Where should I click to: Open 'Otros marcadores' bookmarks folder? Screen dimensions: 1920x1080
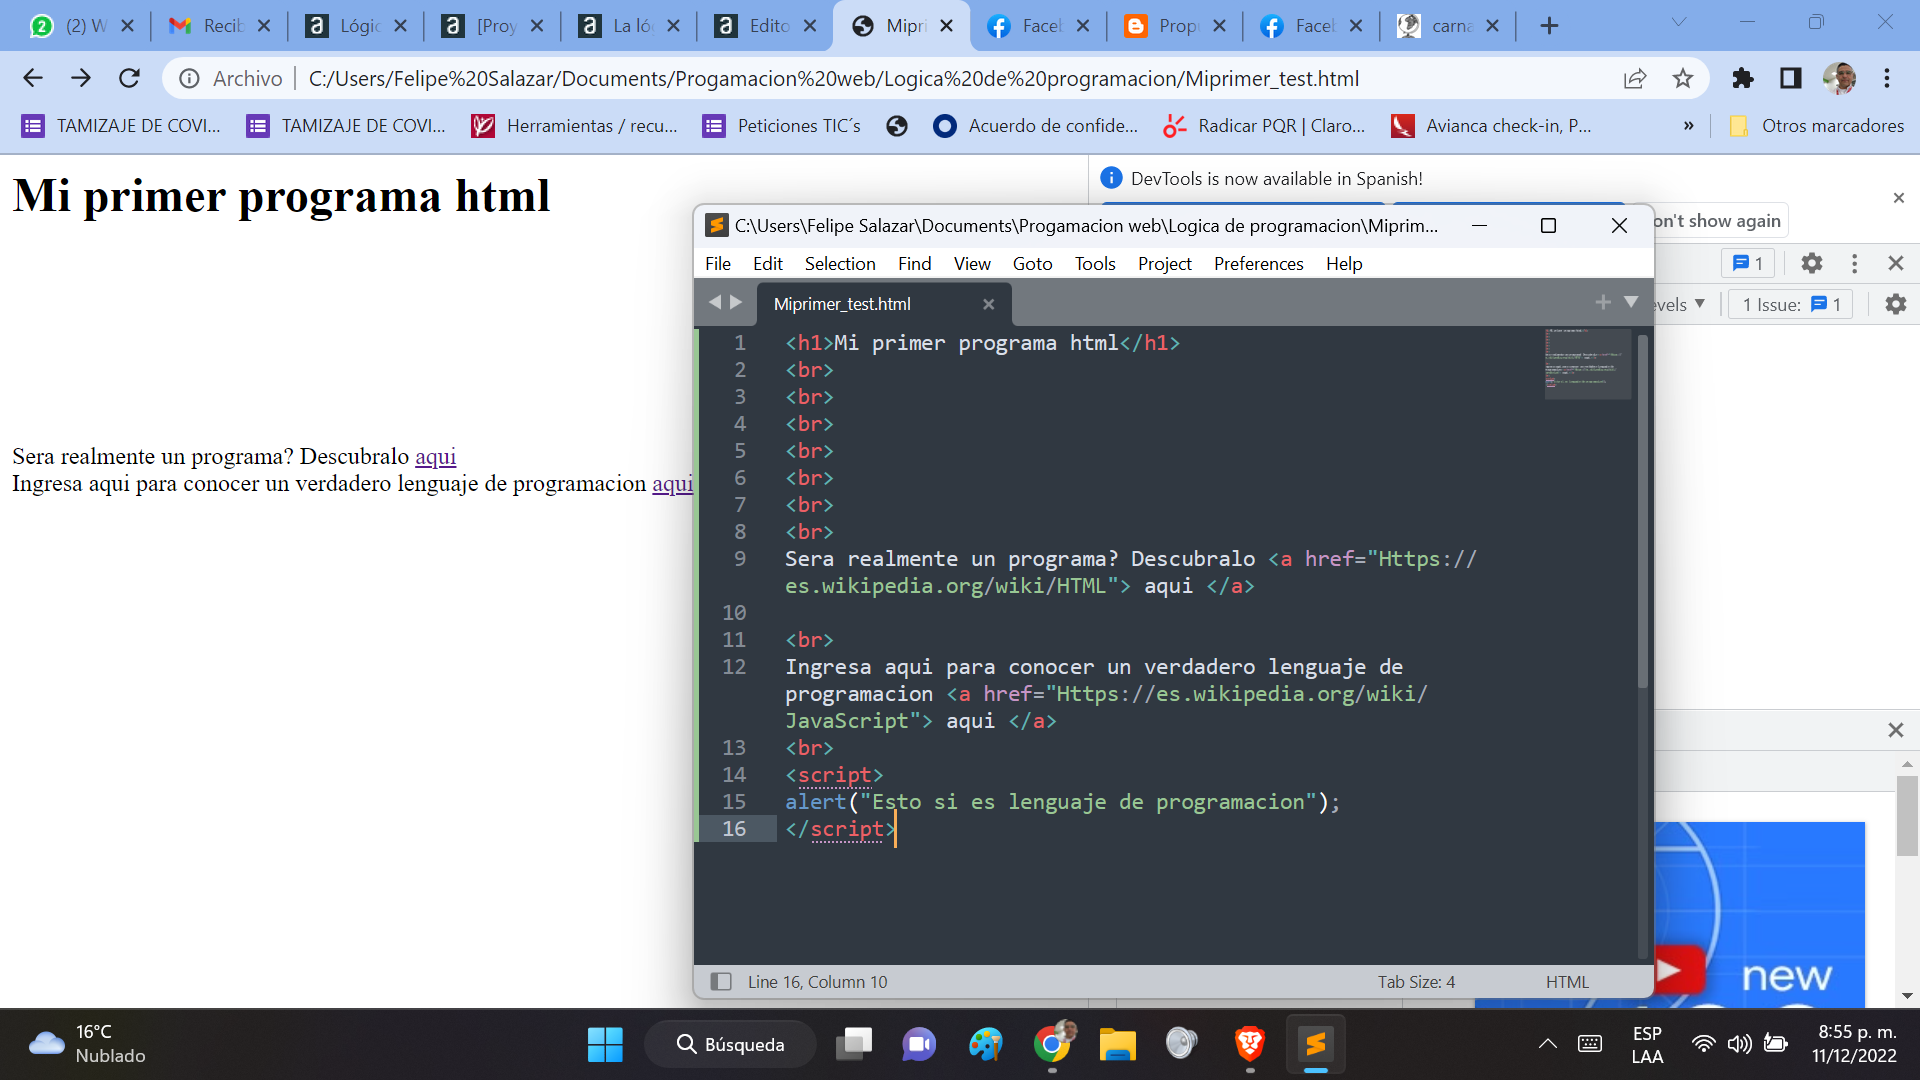[x=1816, y=126]
